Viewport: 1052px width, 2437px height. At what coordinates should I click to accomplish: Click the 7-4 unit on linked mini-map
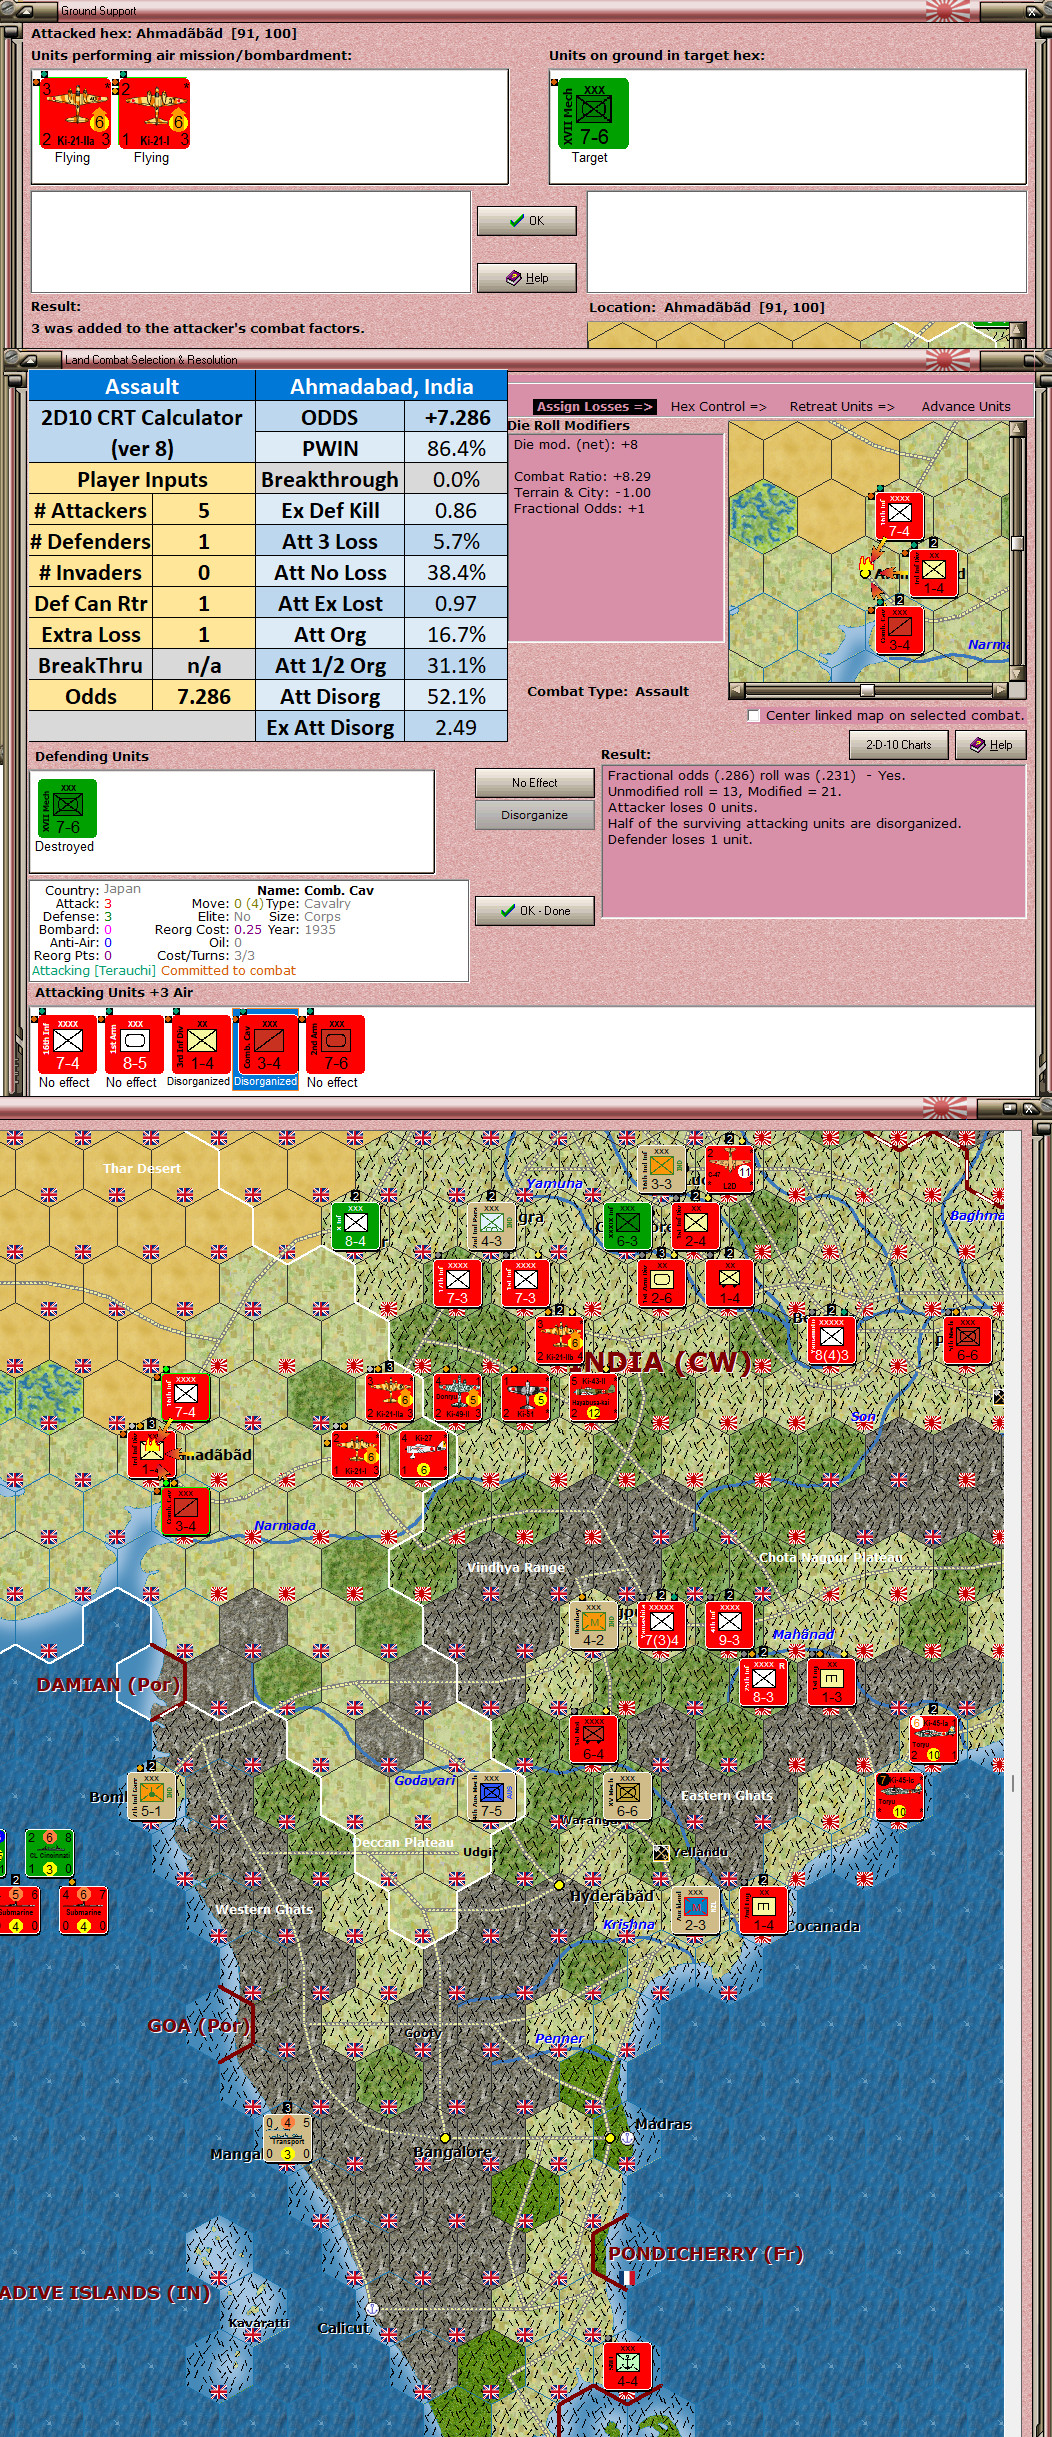point(899,516)
